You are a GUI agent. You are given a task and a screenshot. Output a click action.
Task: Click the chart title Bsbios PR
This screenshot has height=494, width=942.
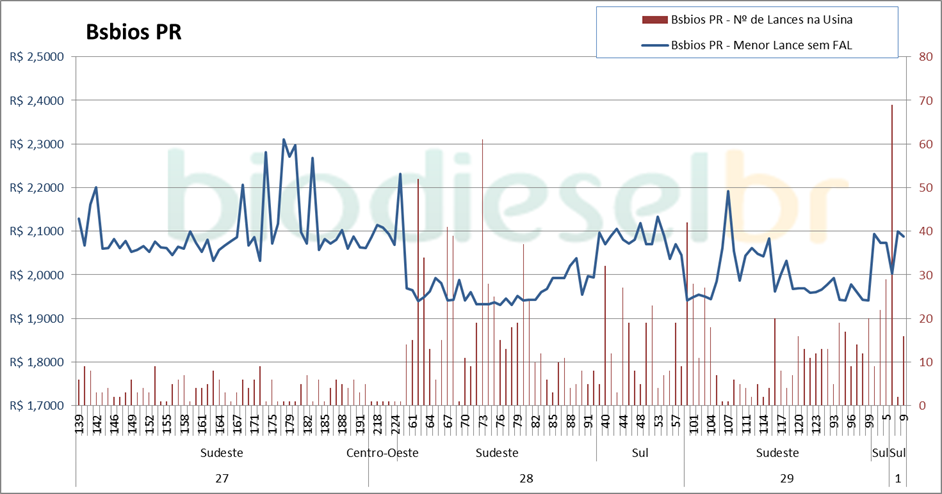click(x=132, y=32)
